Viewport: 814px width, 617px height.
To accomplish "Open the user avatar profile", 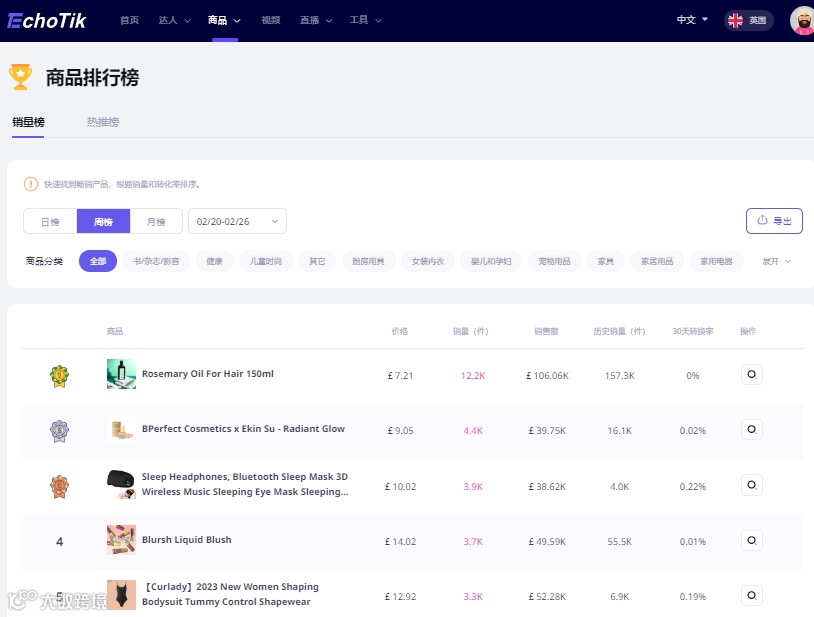I will pyautogui.click(x=802, y=21).
